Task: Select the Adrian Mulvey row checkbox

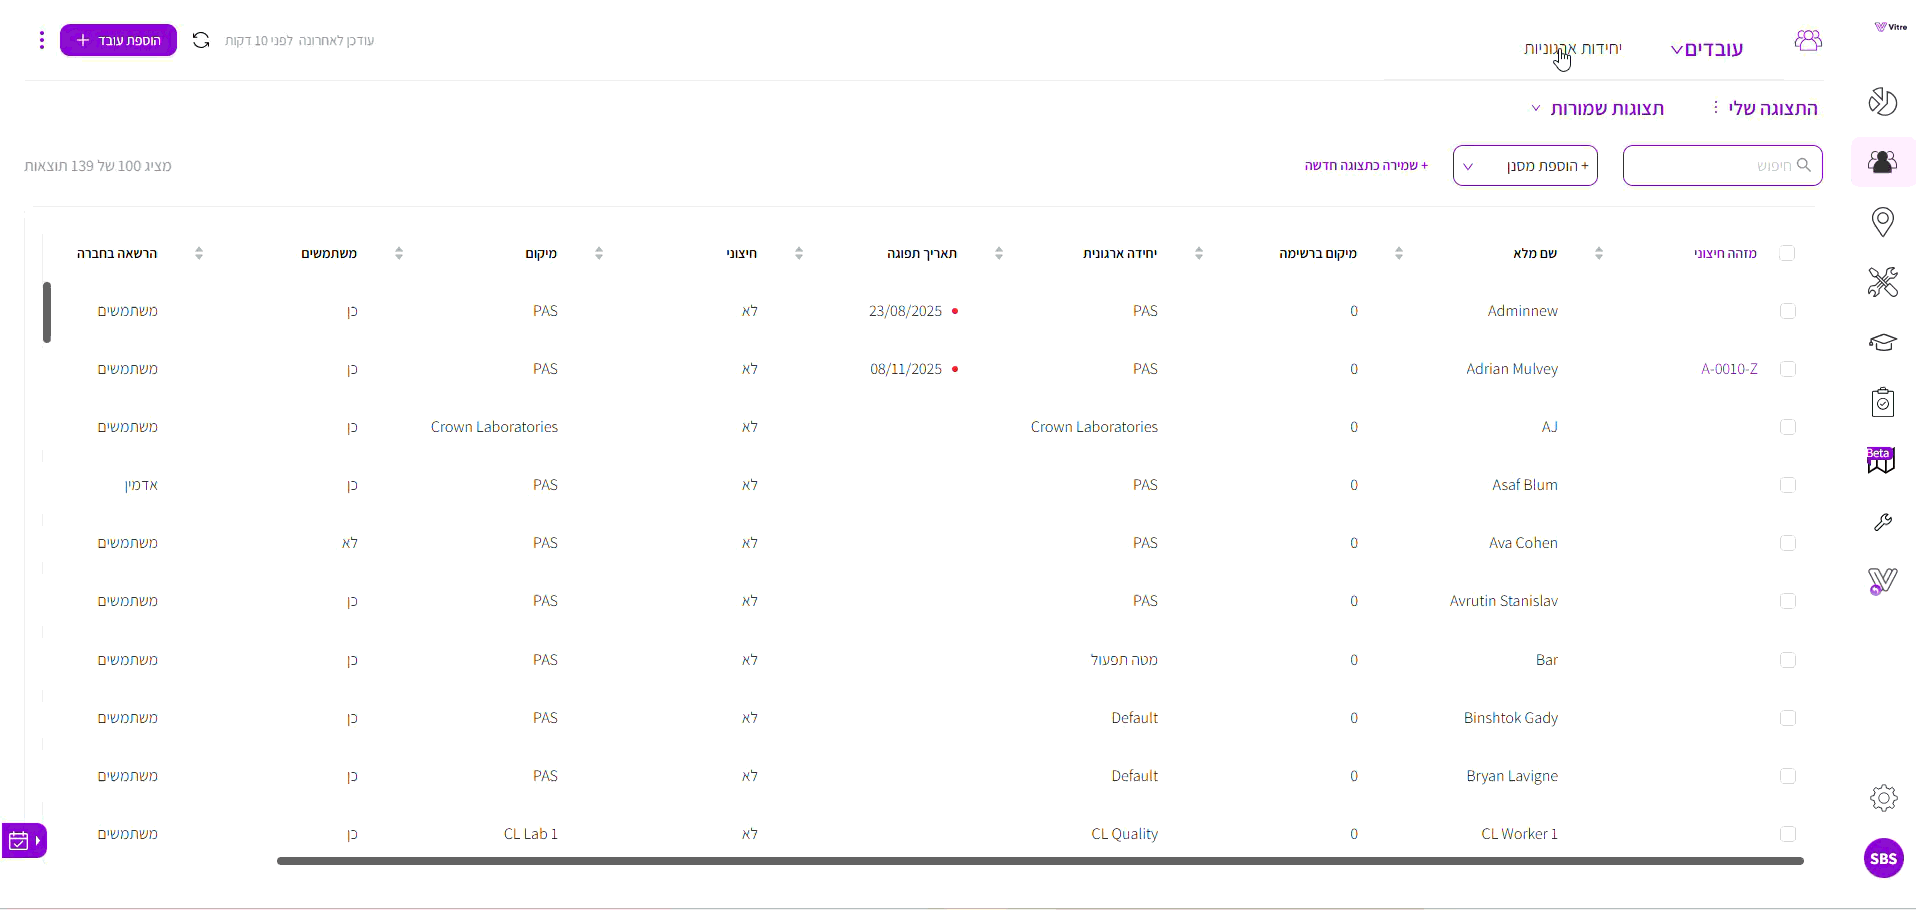Action: 1788,369
